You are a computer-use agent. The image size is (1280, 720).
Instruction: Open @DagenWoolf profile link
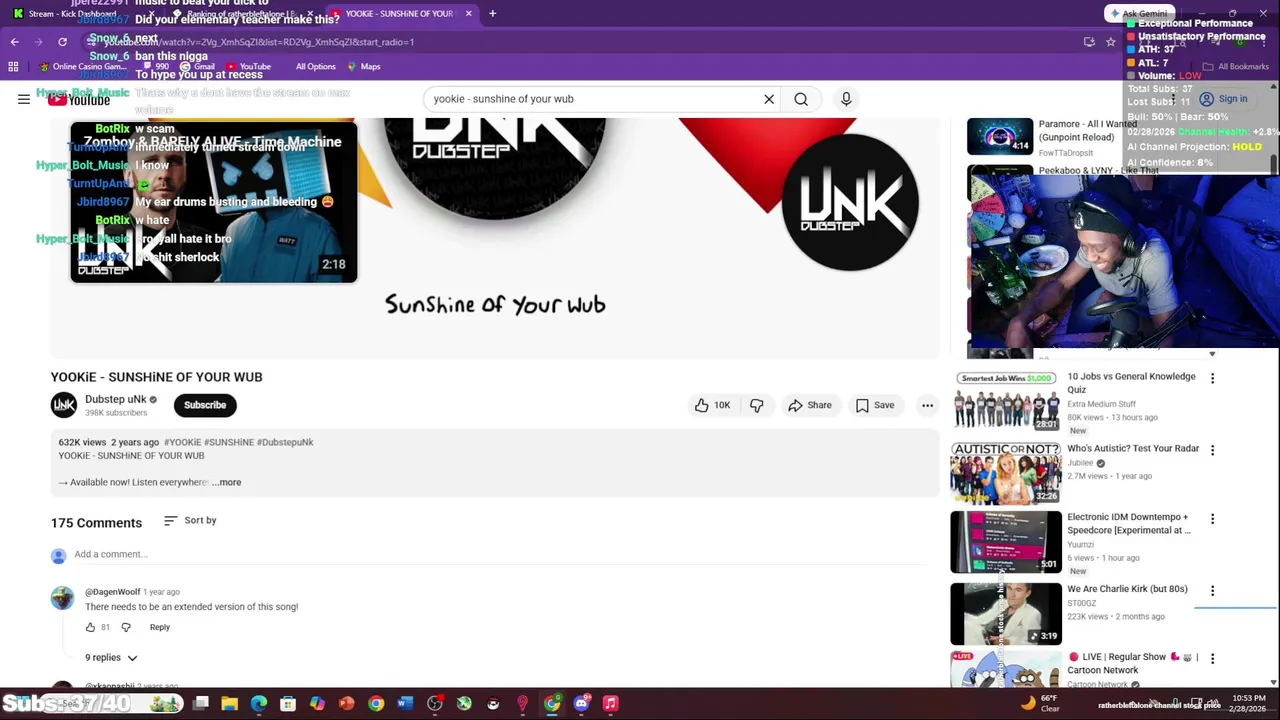112,592
